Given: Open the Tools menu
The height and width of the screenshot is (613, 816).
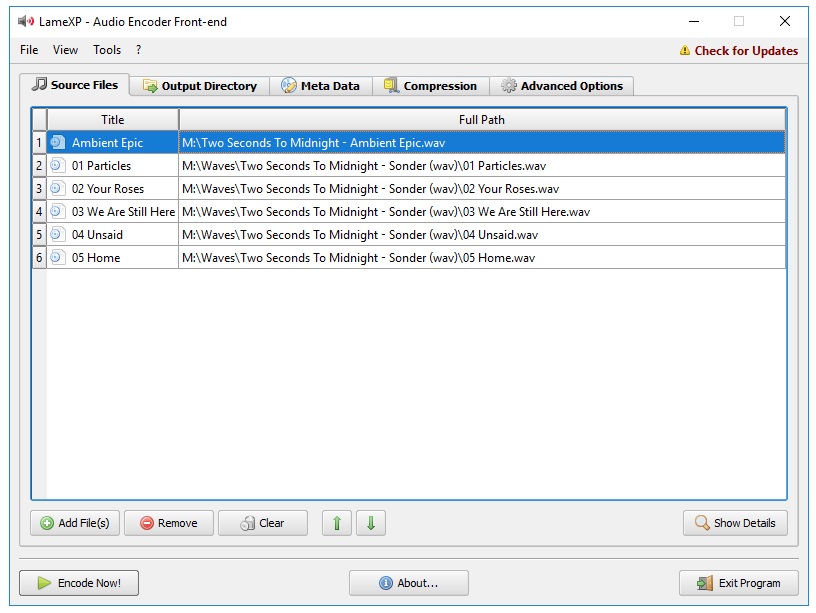Looking at the screenshot, I should 107,50.
